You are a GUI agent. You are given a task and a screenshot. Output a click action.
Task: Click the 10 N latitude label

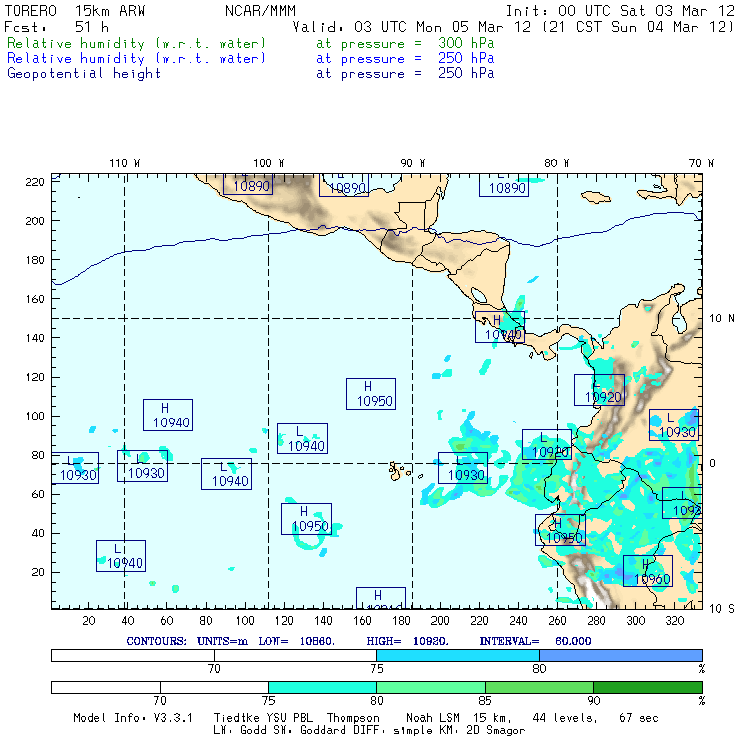click(720, 318)
